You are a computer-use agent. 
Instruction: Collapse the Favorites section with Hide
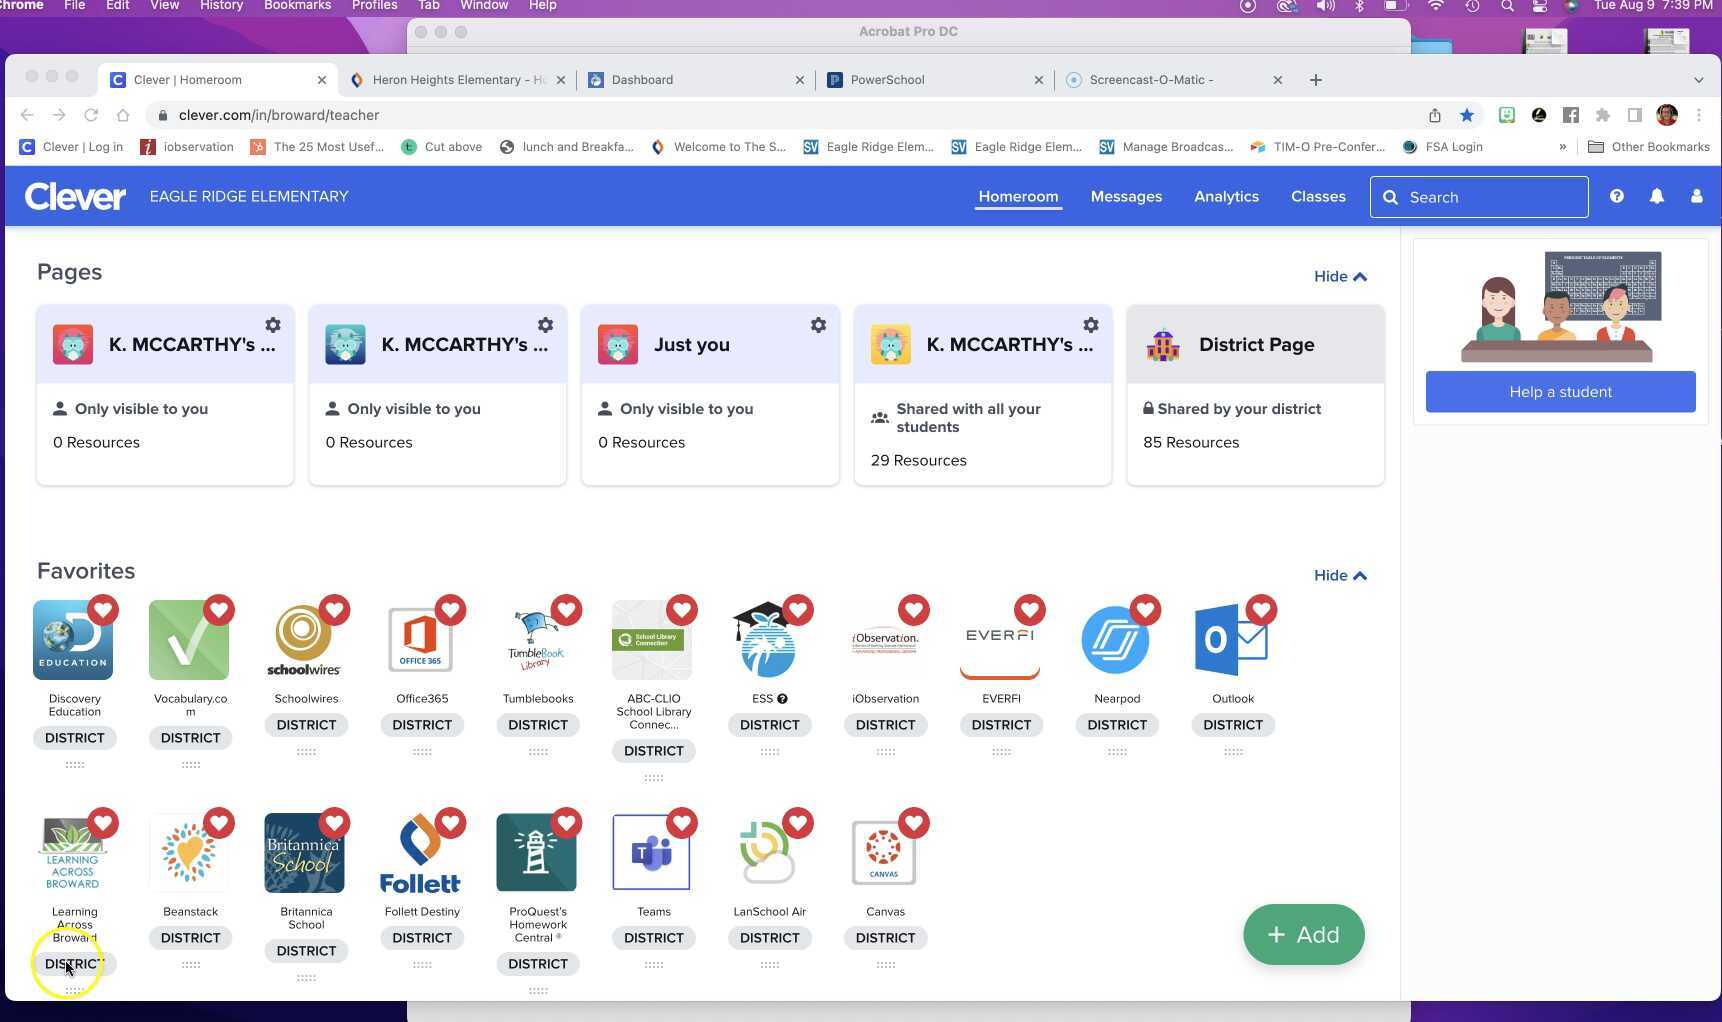(1340, 576)
